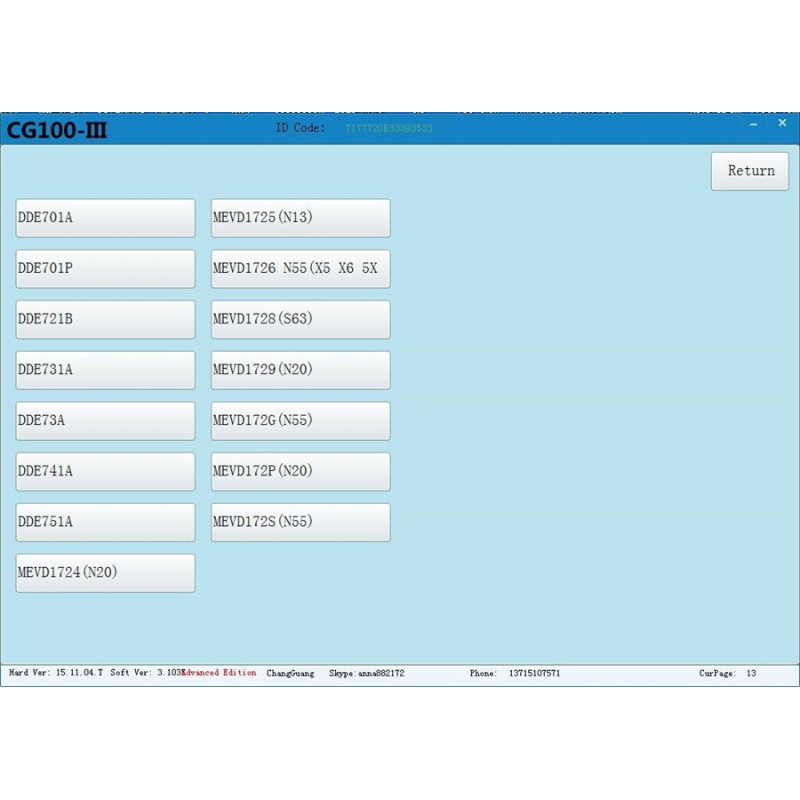Open the DDE751A entry

pyautogui.click(x=105, y=522)
